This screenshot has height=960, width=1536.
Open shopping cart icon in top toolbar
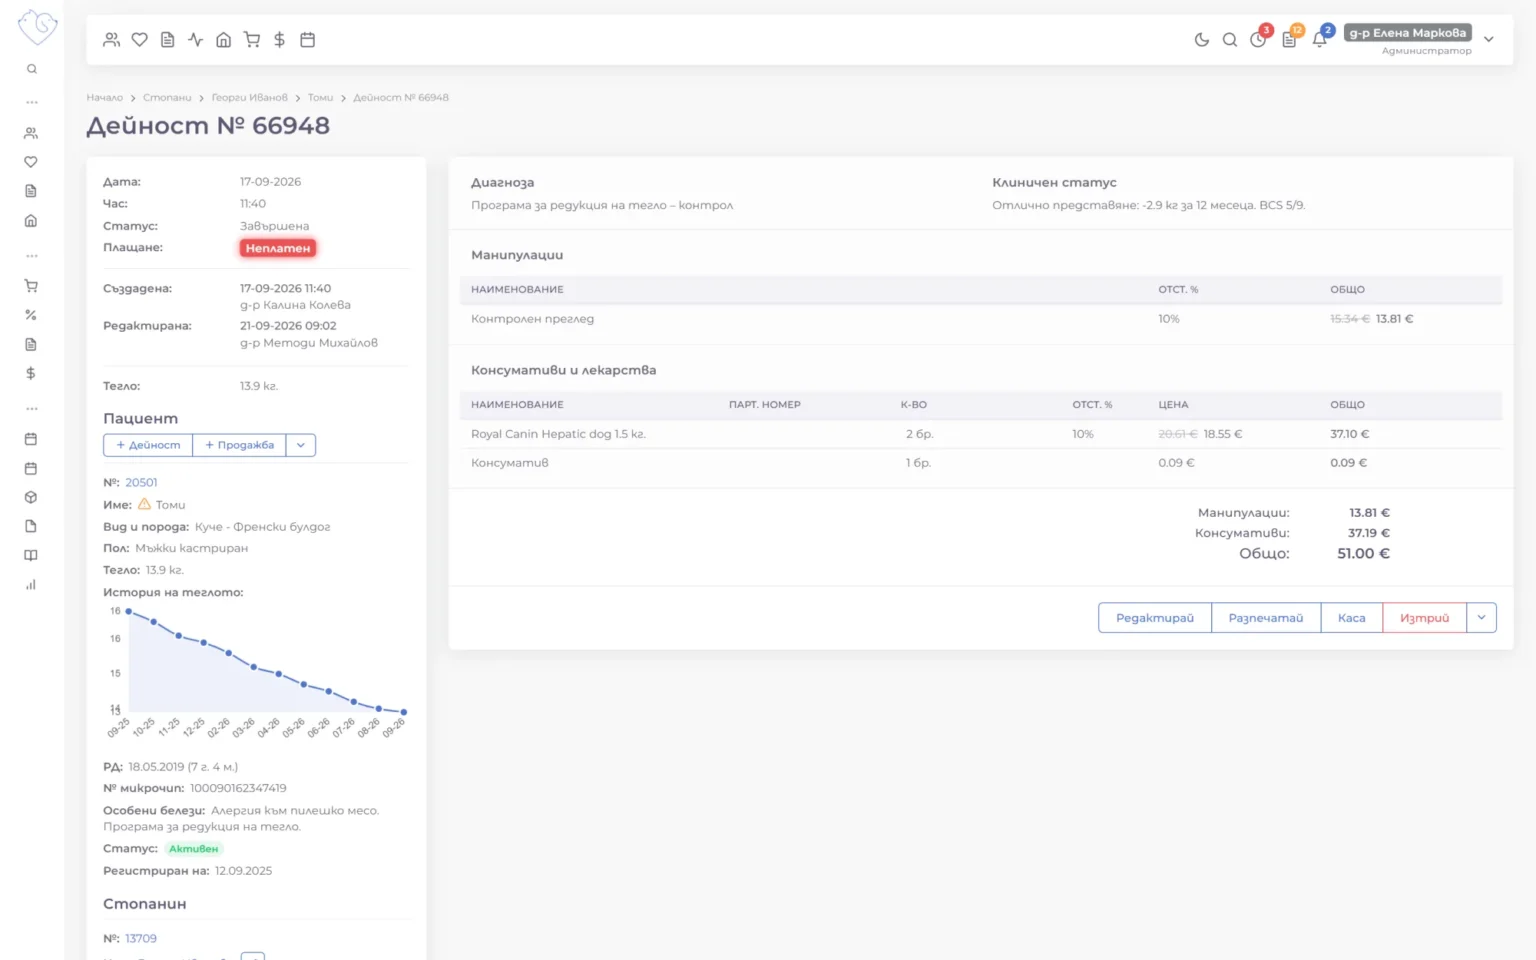coord(252,40)
